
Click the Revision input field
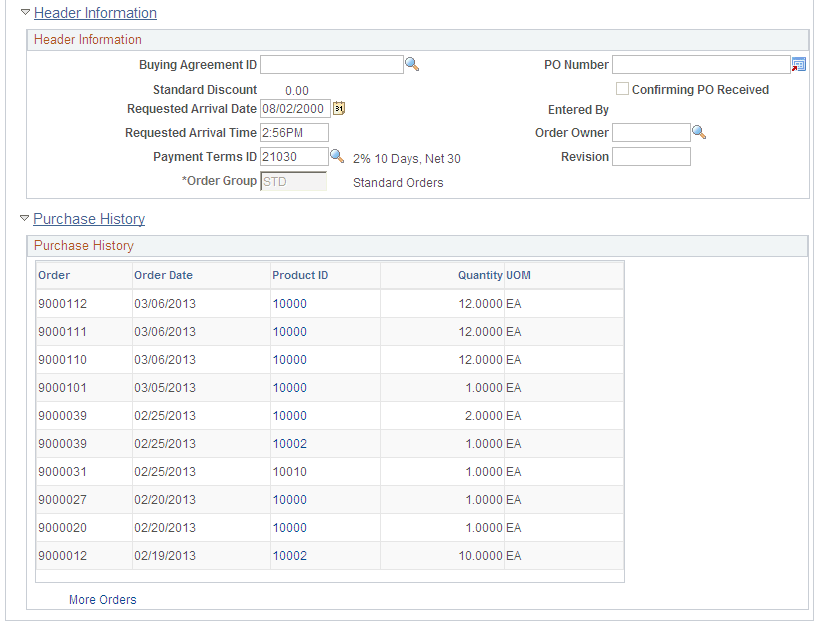click(x=651, y=156)
